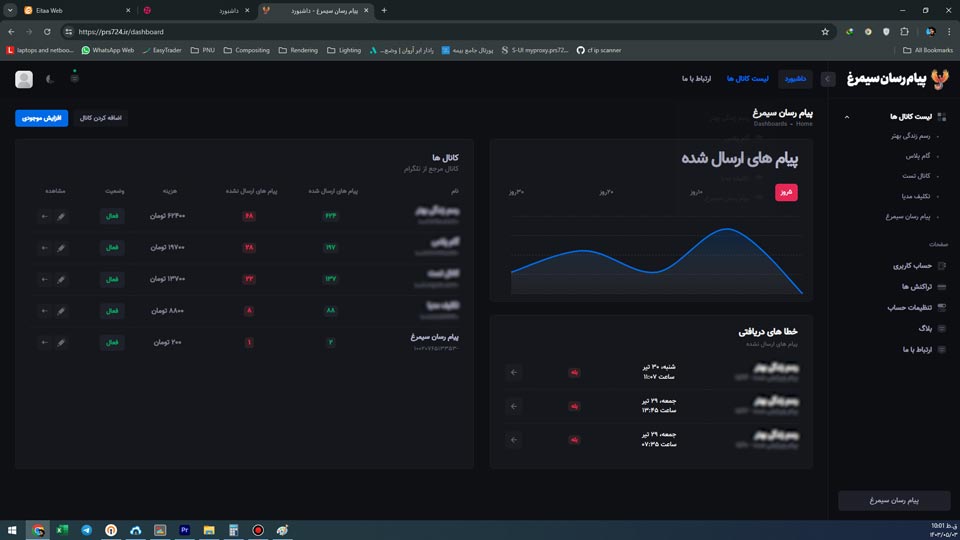Open the Lighting bookmarks folder
The height and width of the screenshot is (540, 960).
pos(343,50)
